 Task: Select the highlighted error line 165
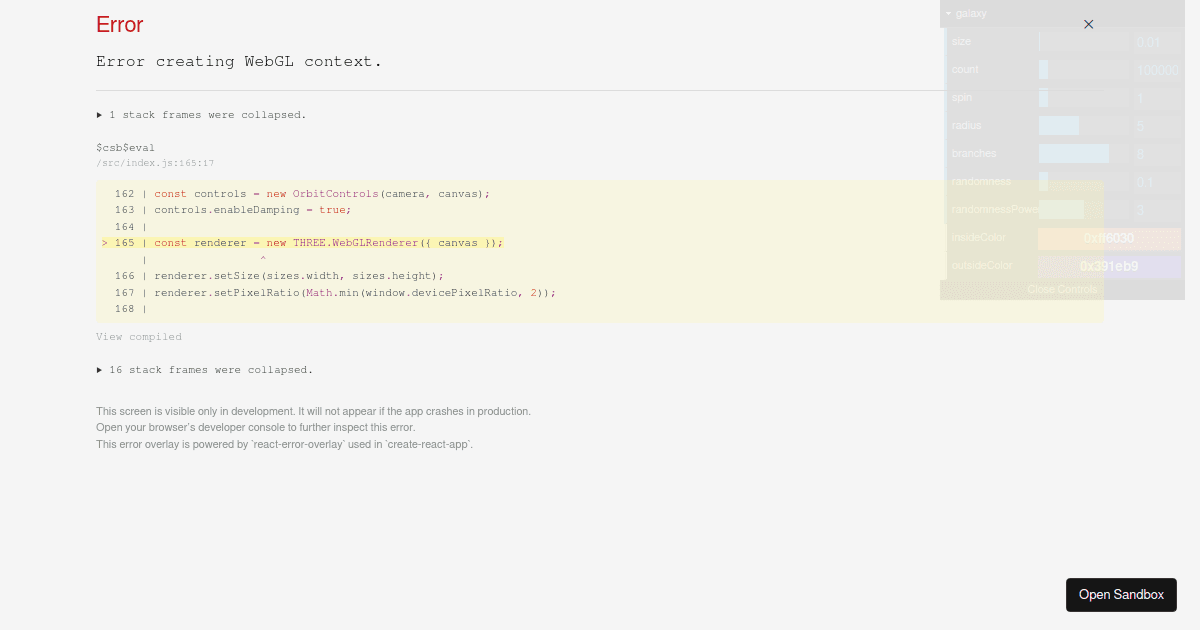pyautogui.click(x=300, y=242)
